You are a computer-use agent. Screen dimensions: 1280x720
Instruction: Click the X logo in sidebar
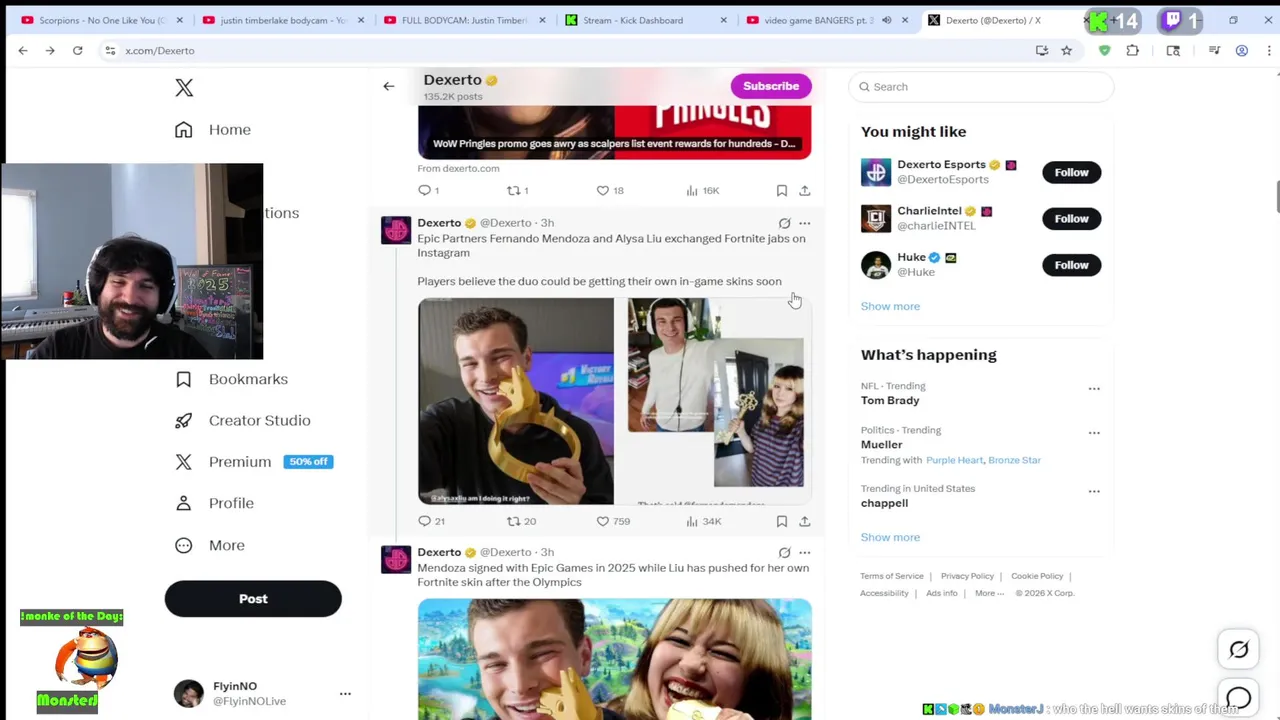click(x=184, y=88)
